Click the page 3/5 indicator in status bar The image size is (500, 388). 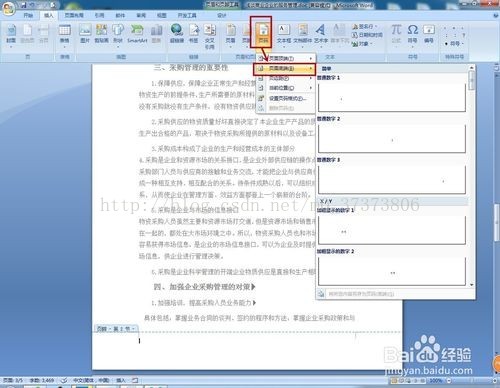[13, 380]
